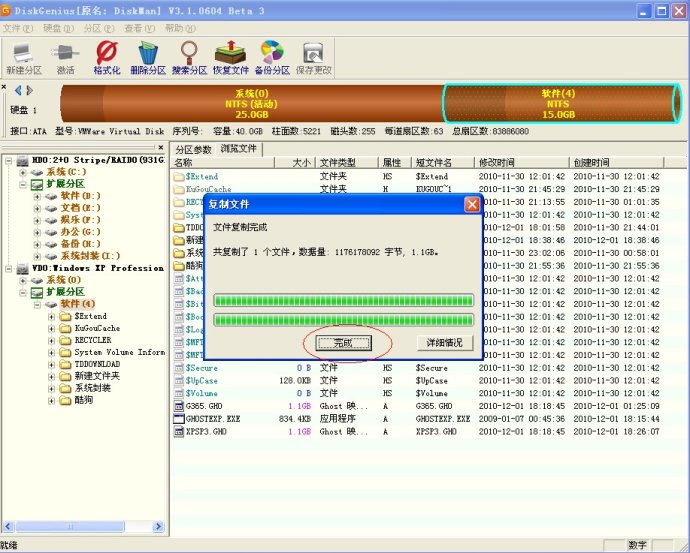Expand the 系统(C:) tree node
This screenshot has height=553, width=690.
[x=22, y=172]
